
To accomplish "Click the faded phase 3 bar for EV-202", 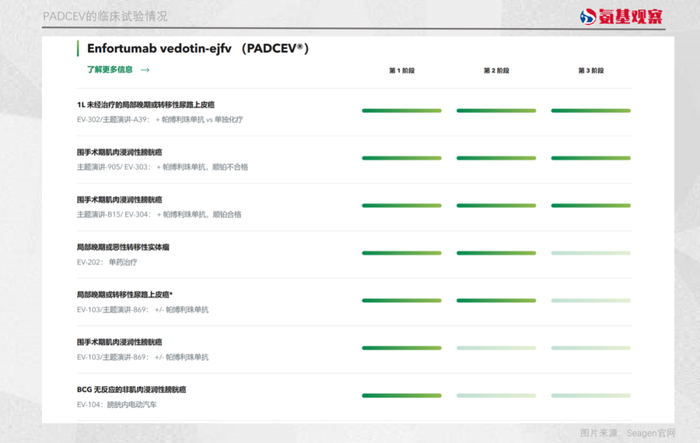I will coord(591,253).
